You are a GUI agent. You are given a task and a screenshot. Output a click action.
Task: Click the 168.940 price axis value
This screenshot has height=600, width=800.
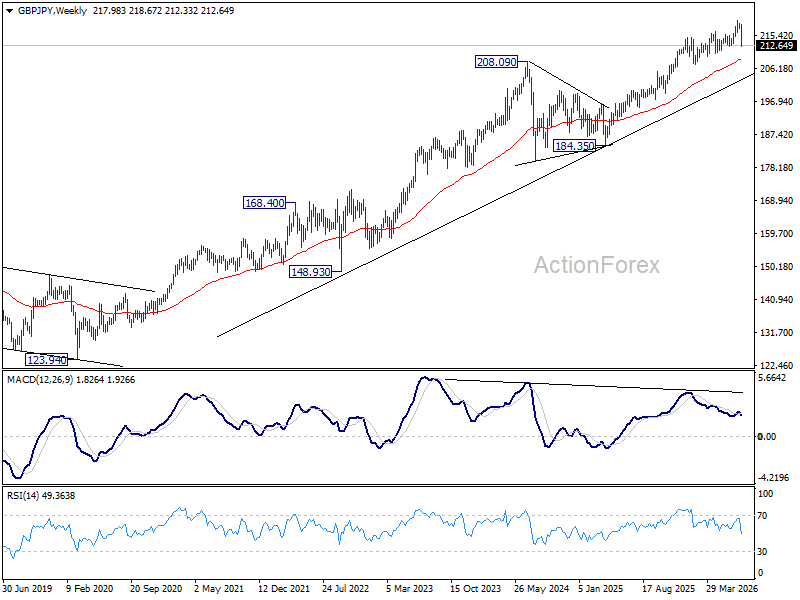[777, 201]
